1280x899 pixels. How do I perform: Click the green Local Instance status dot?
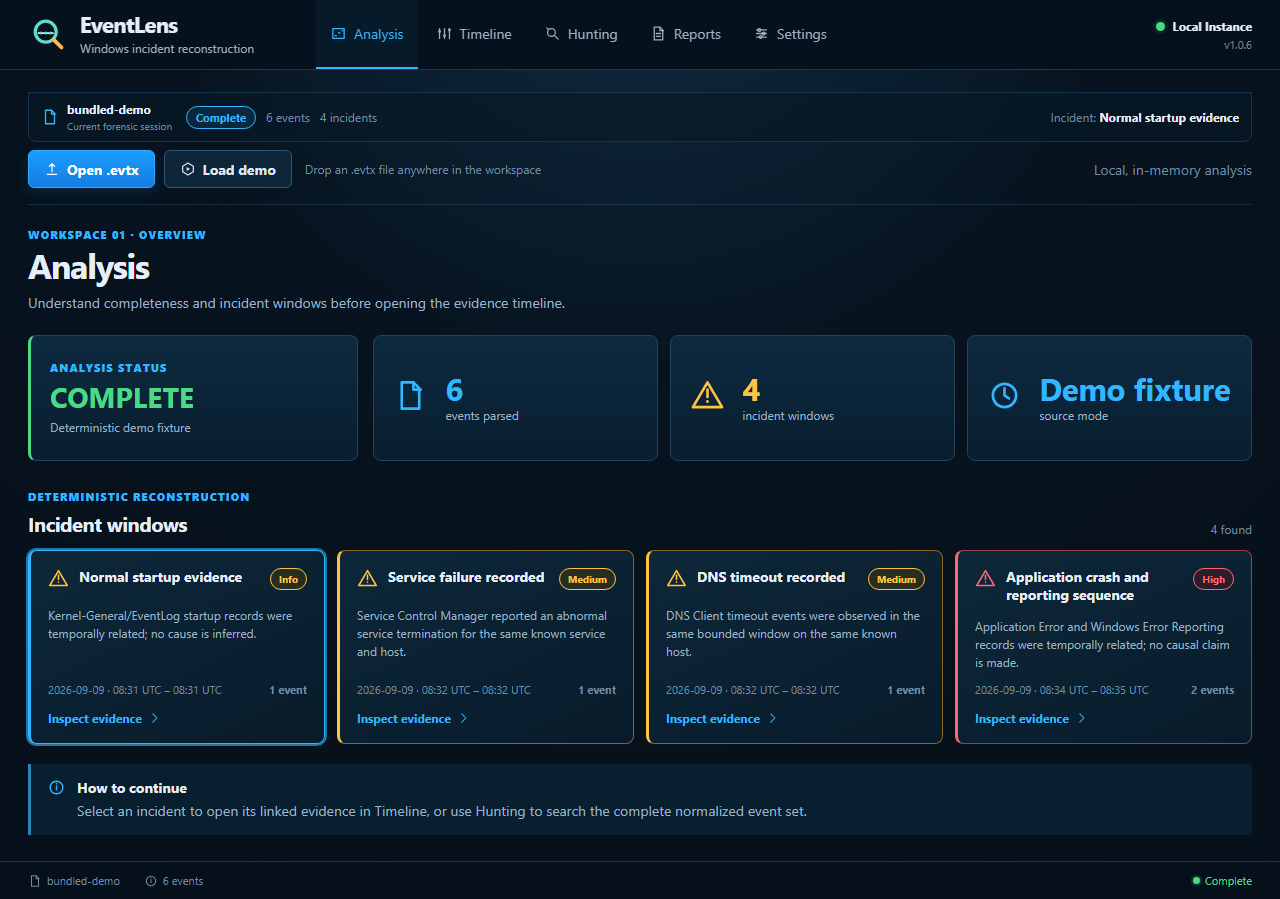tap(1160, 27)
